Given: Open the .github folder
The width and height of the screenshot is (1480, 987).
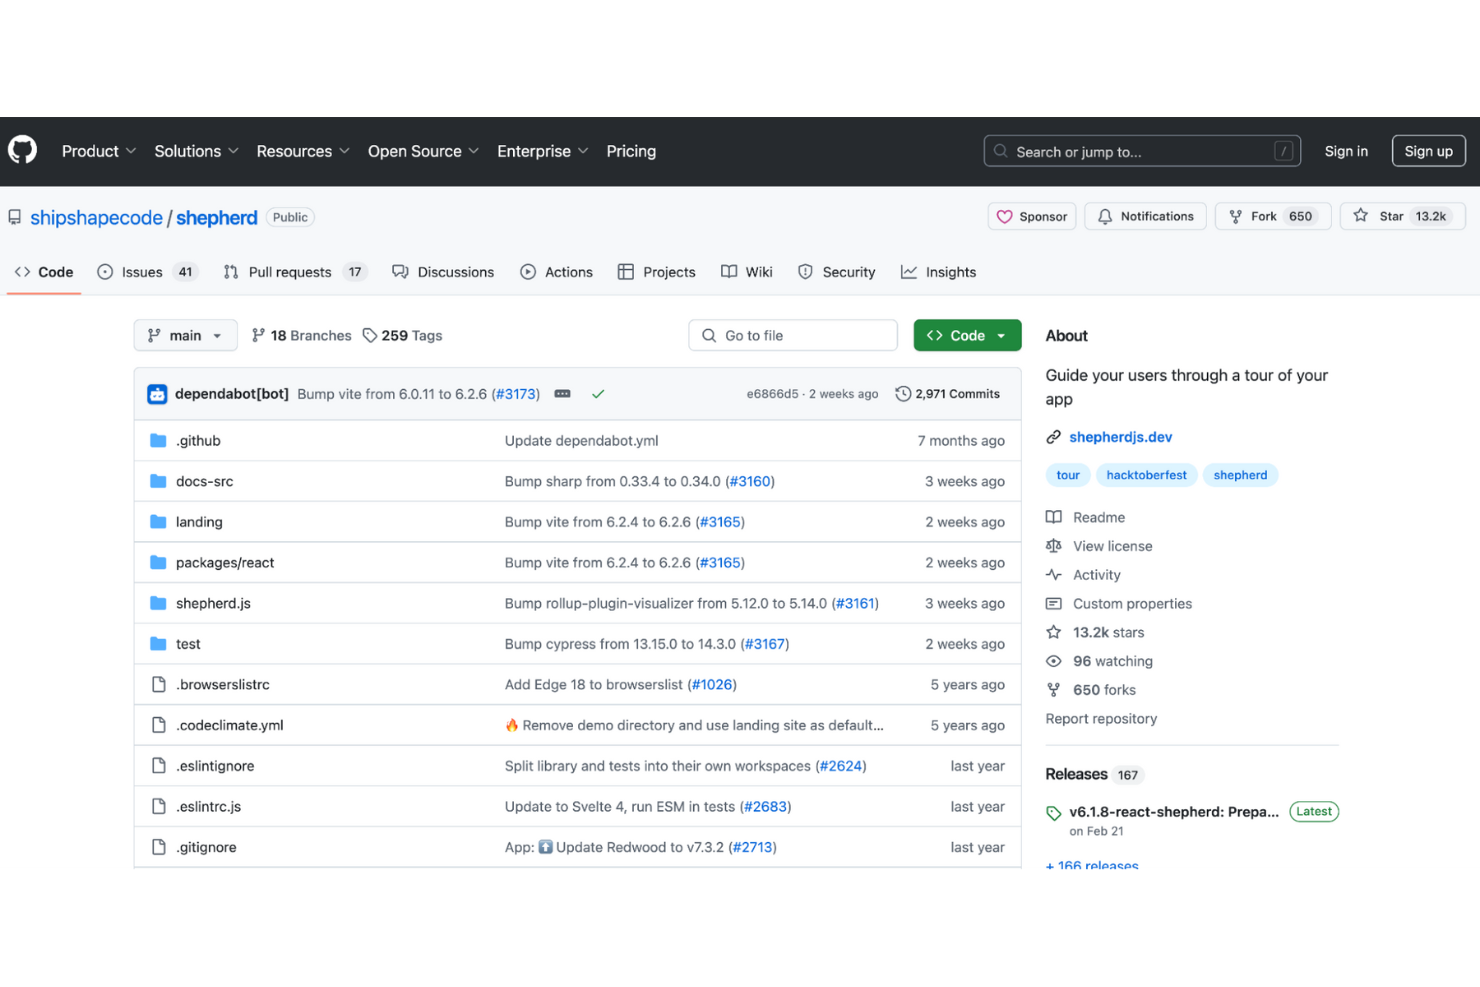Looking at the screenshot, I should [198, 440].
